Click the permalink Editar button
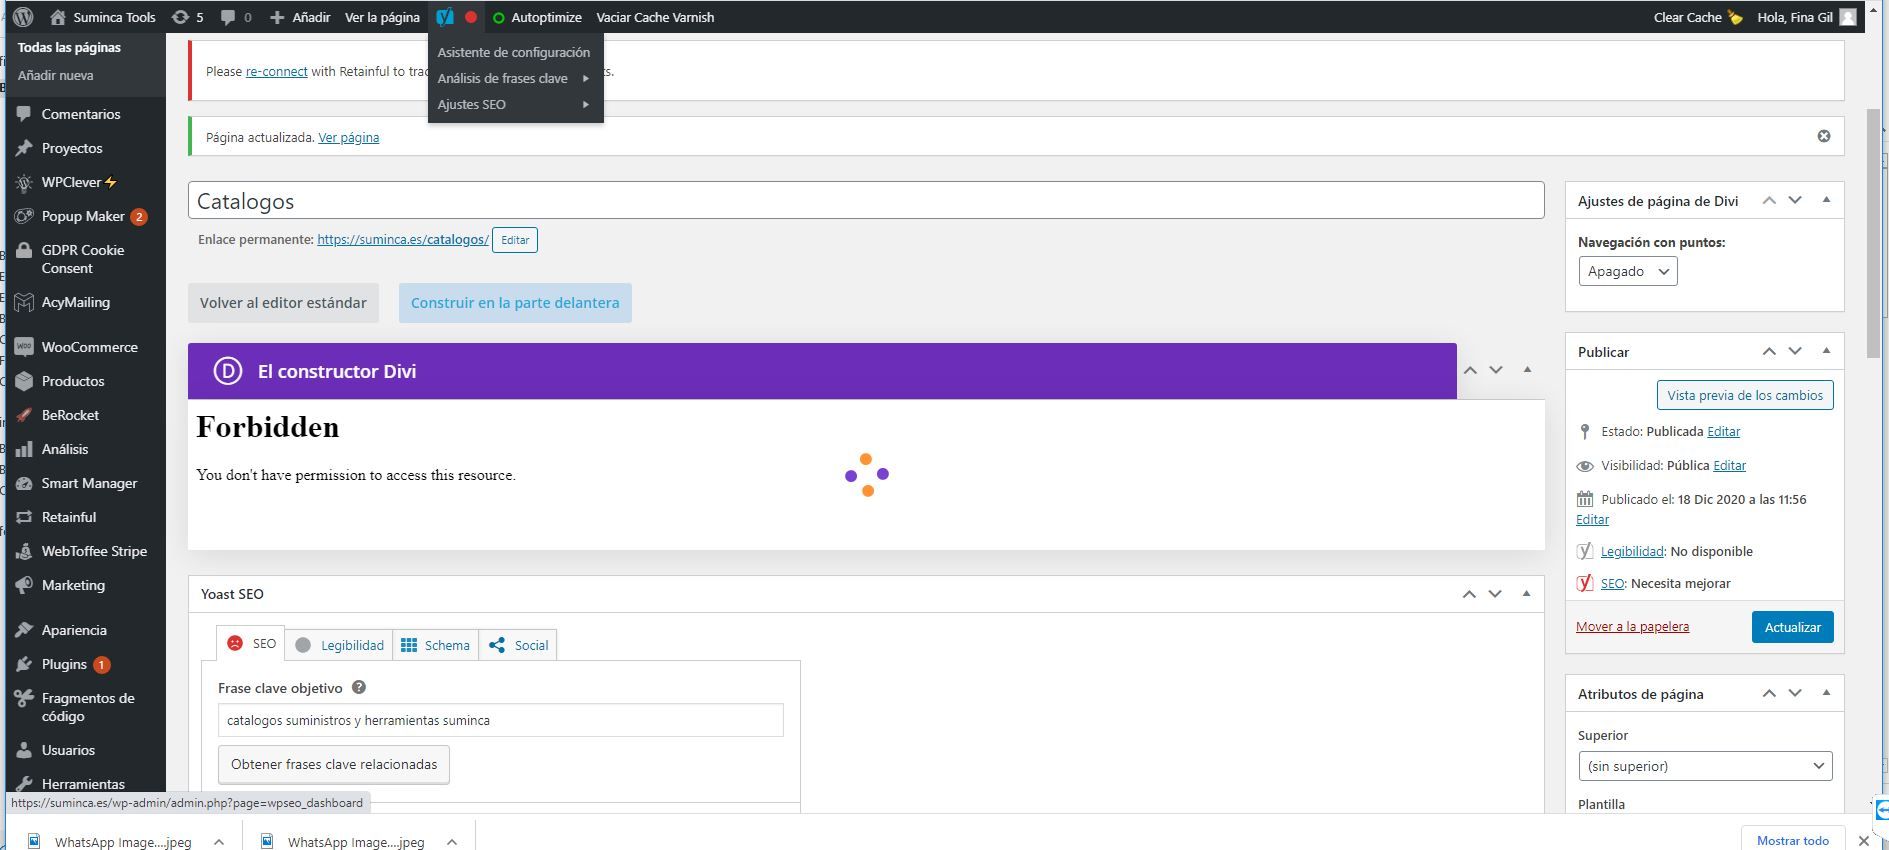This screenshot has height=850, width=1889. click(x=515, y=240)
